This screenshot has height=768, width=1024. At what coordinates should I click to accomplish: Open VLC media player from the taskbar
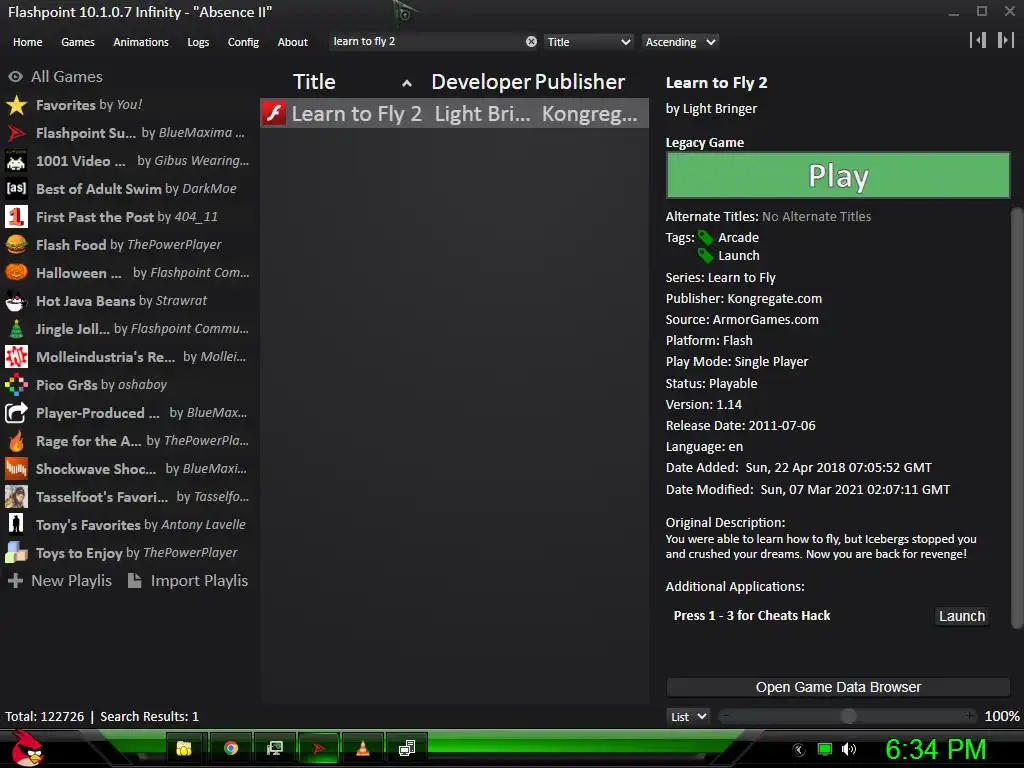coord(362,748)
